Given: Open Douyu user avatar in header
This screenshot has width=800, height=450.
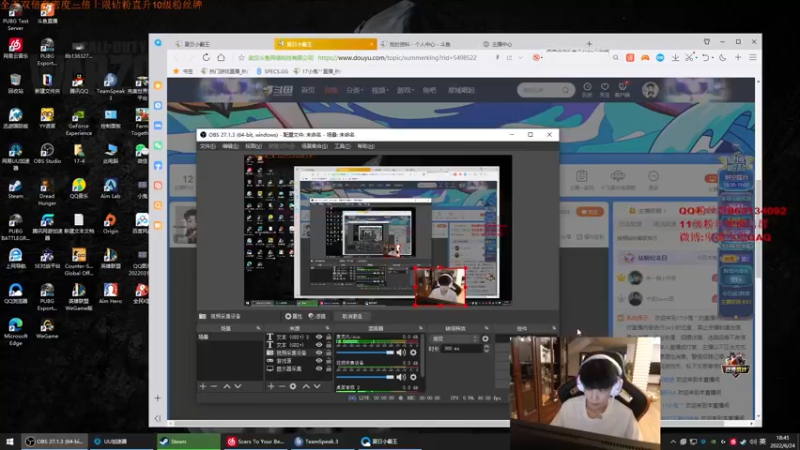Looking at the screenshot, I should coord(649,90).
